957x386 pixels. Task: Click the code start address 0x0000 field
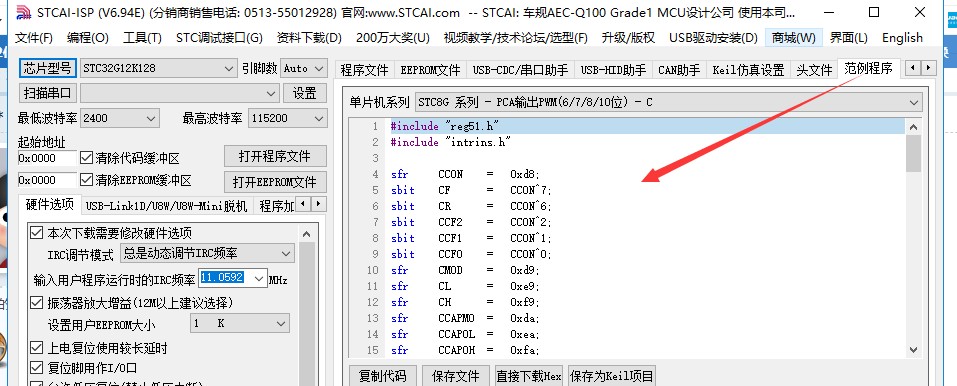coord(47,158)
